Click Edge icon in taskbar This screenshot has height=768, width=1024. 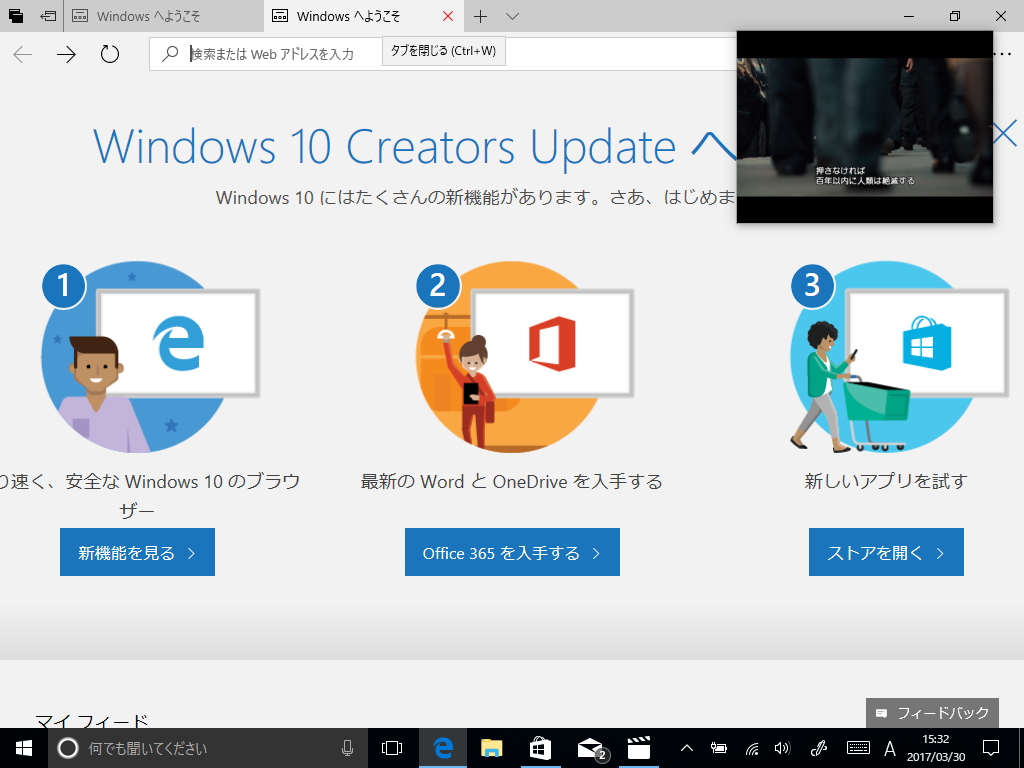click(443, 748)
